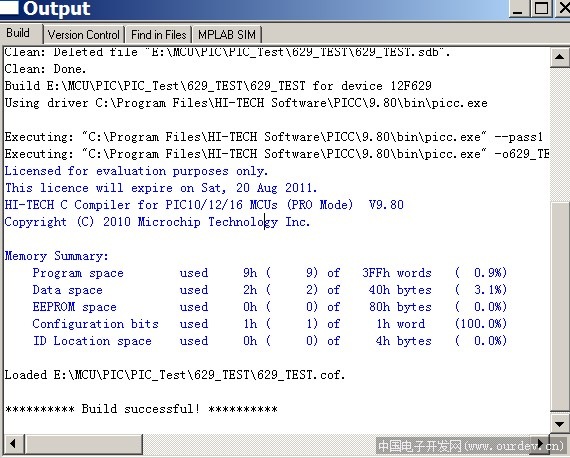Image resolution: width=570 pixels, height=458 pixels.
Task: Click the Output window title bar icon
Action: click(x=9, y=7)
